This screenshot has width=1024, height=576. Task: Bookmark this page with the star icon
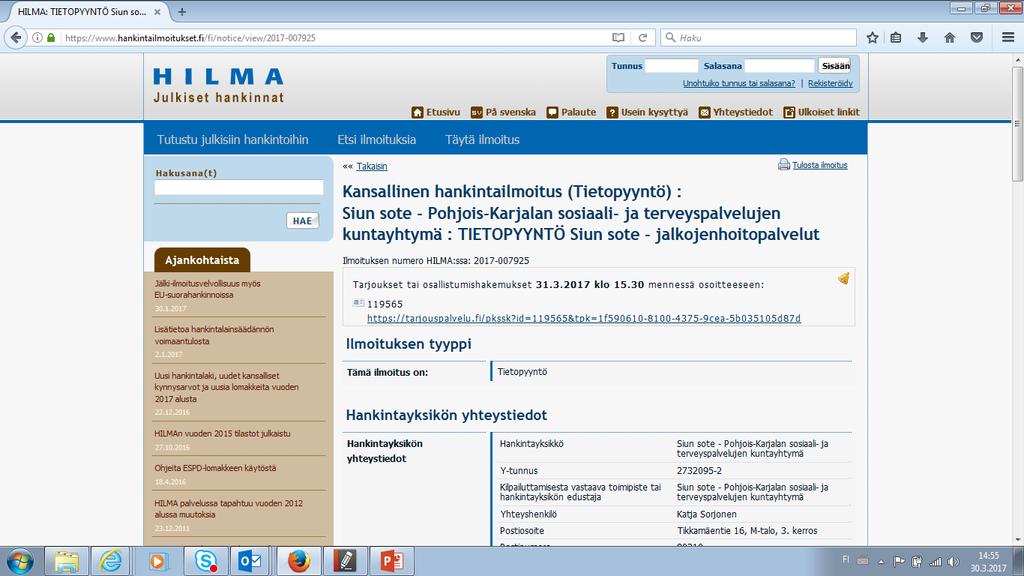coord(872,38)
